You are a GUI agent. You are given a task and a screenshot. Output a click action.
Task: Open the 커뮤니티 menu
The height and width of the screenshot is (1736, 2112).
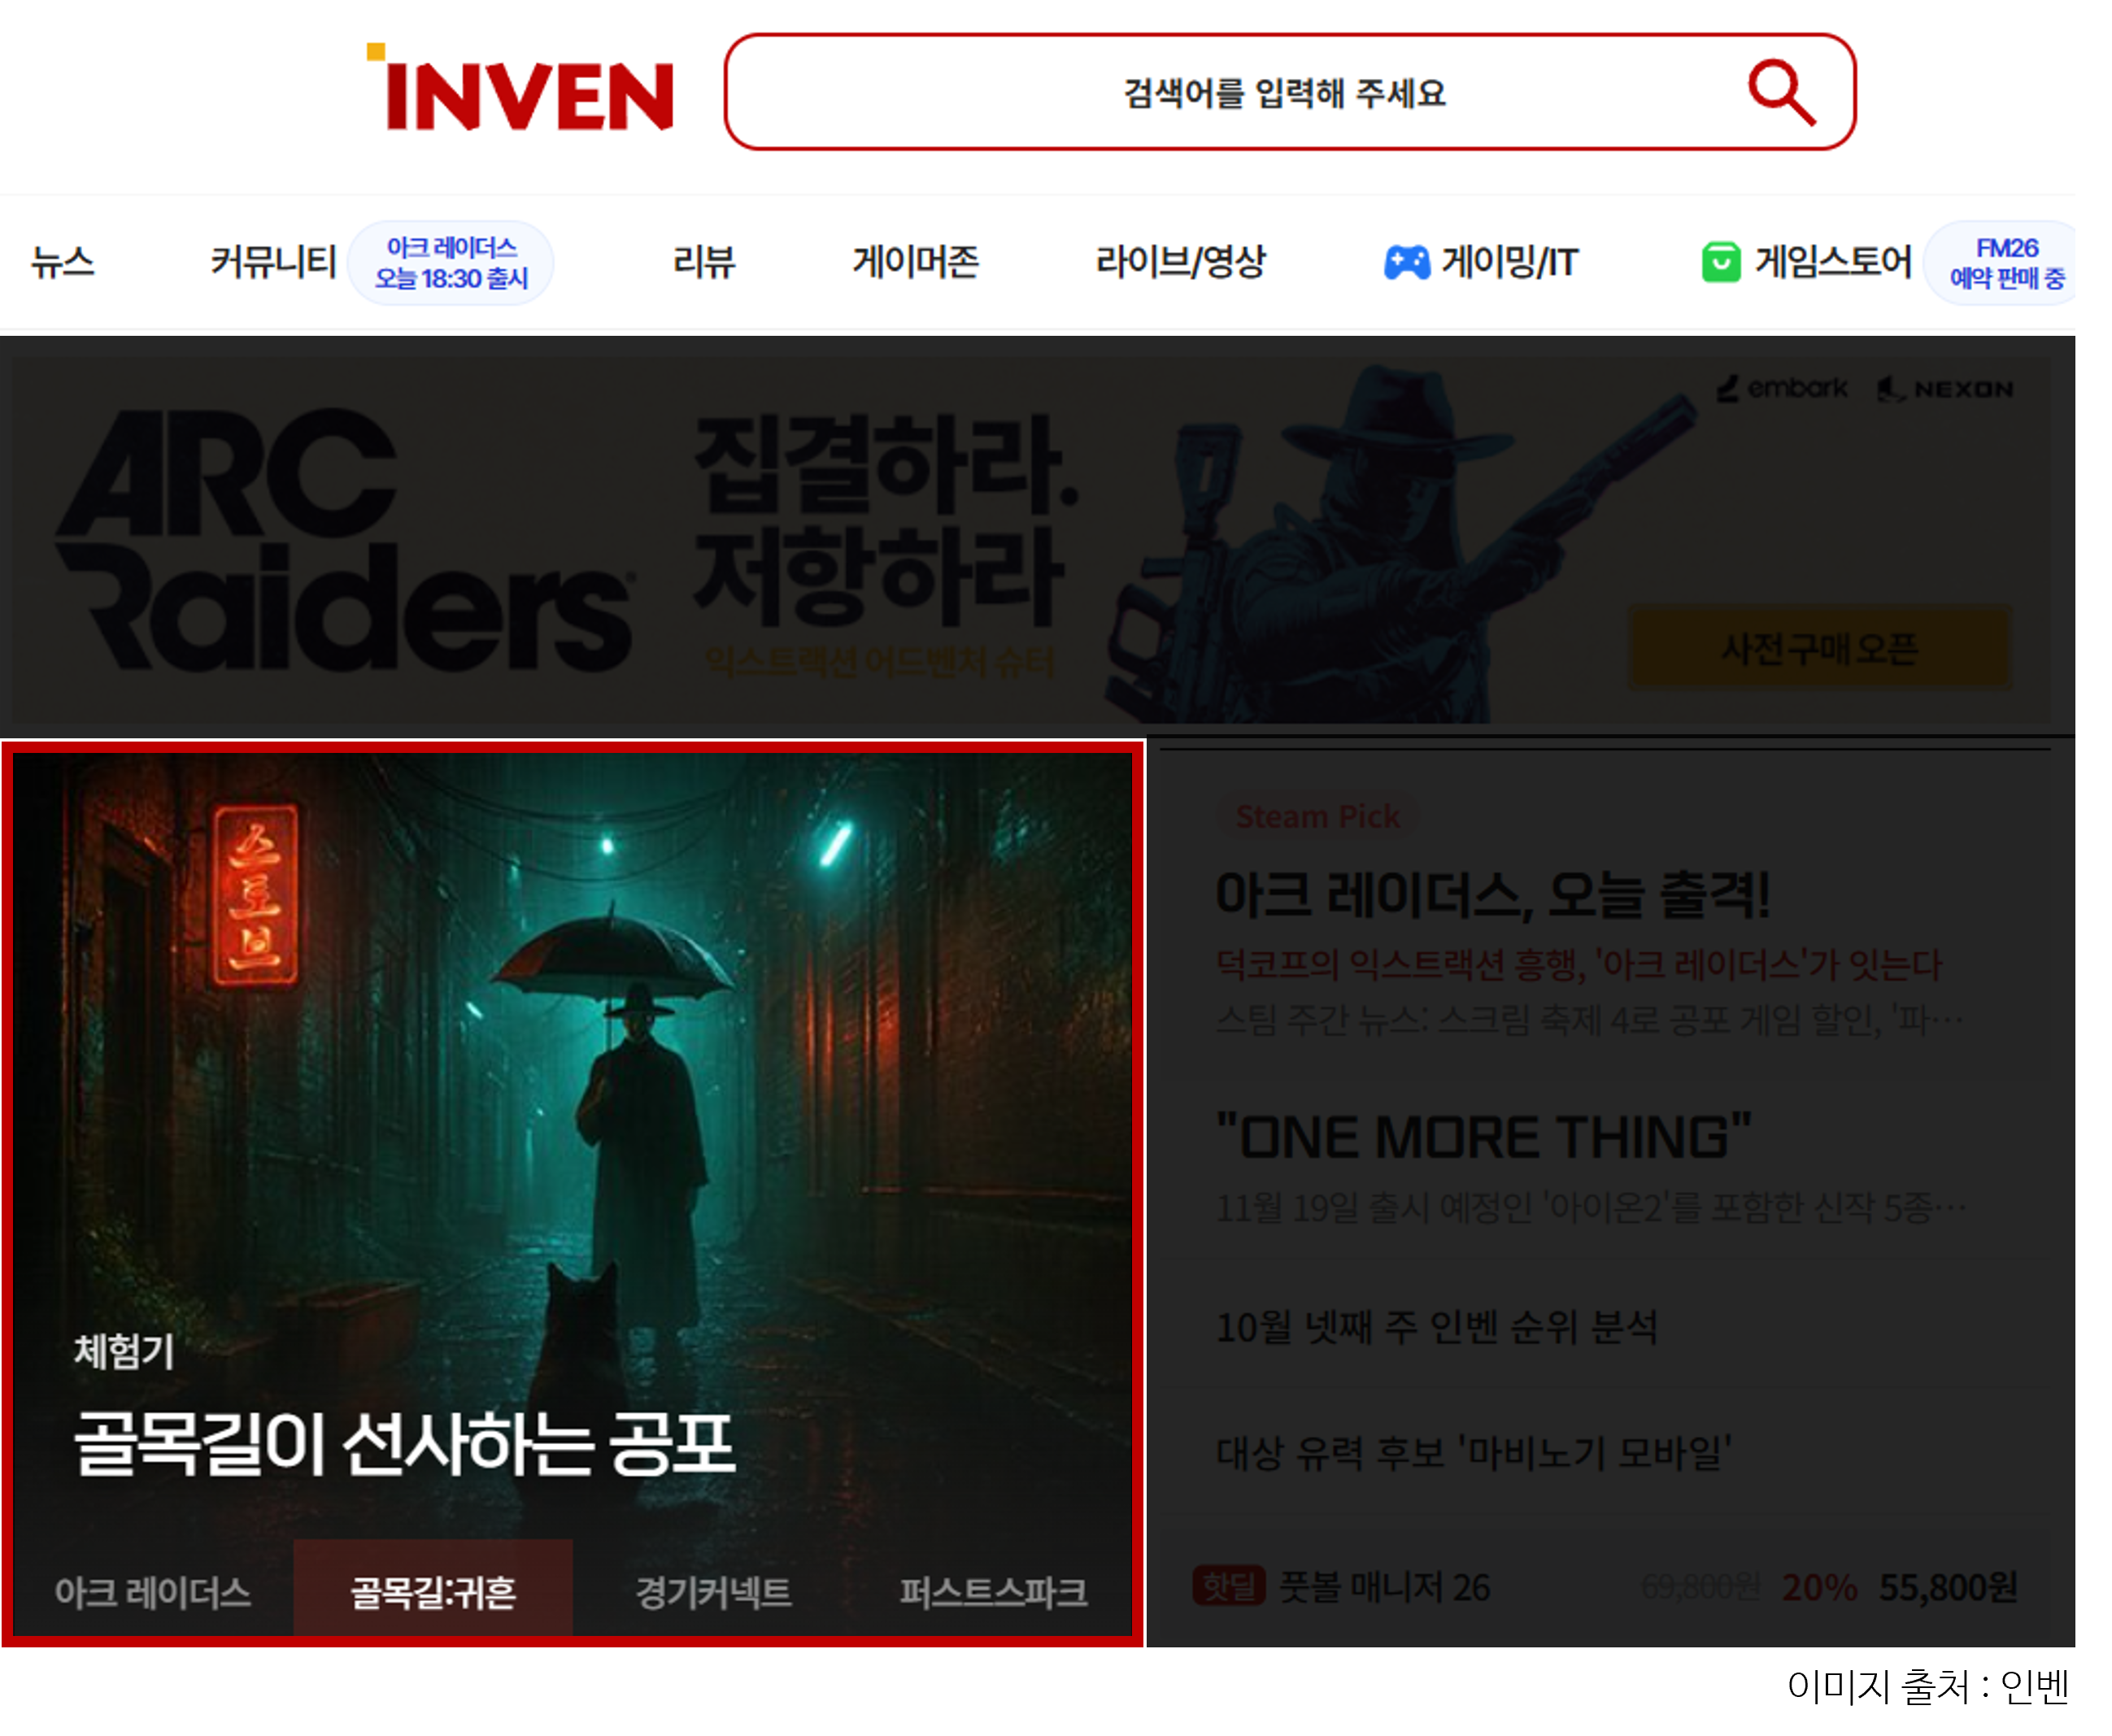tap(272, 262)
